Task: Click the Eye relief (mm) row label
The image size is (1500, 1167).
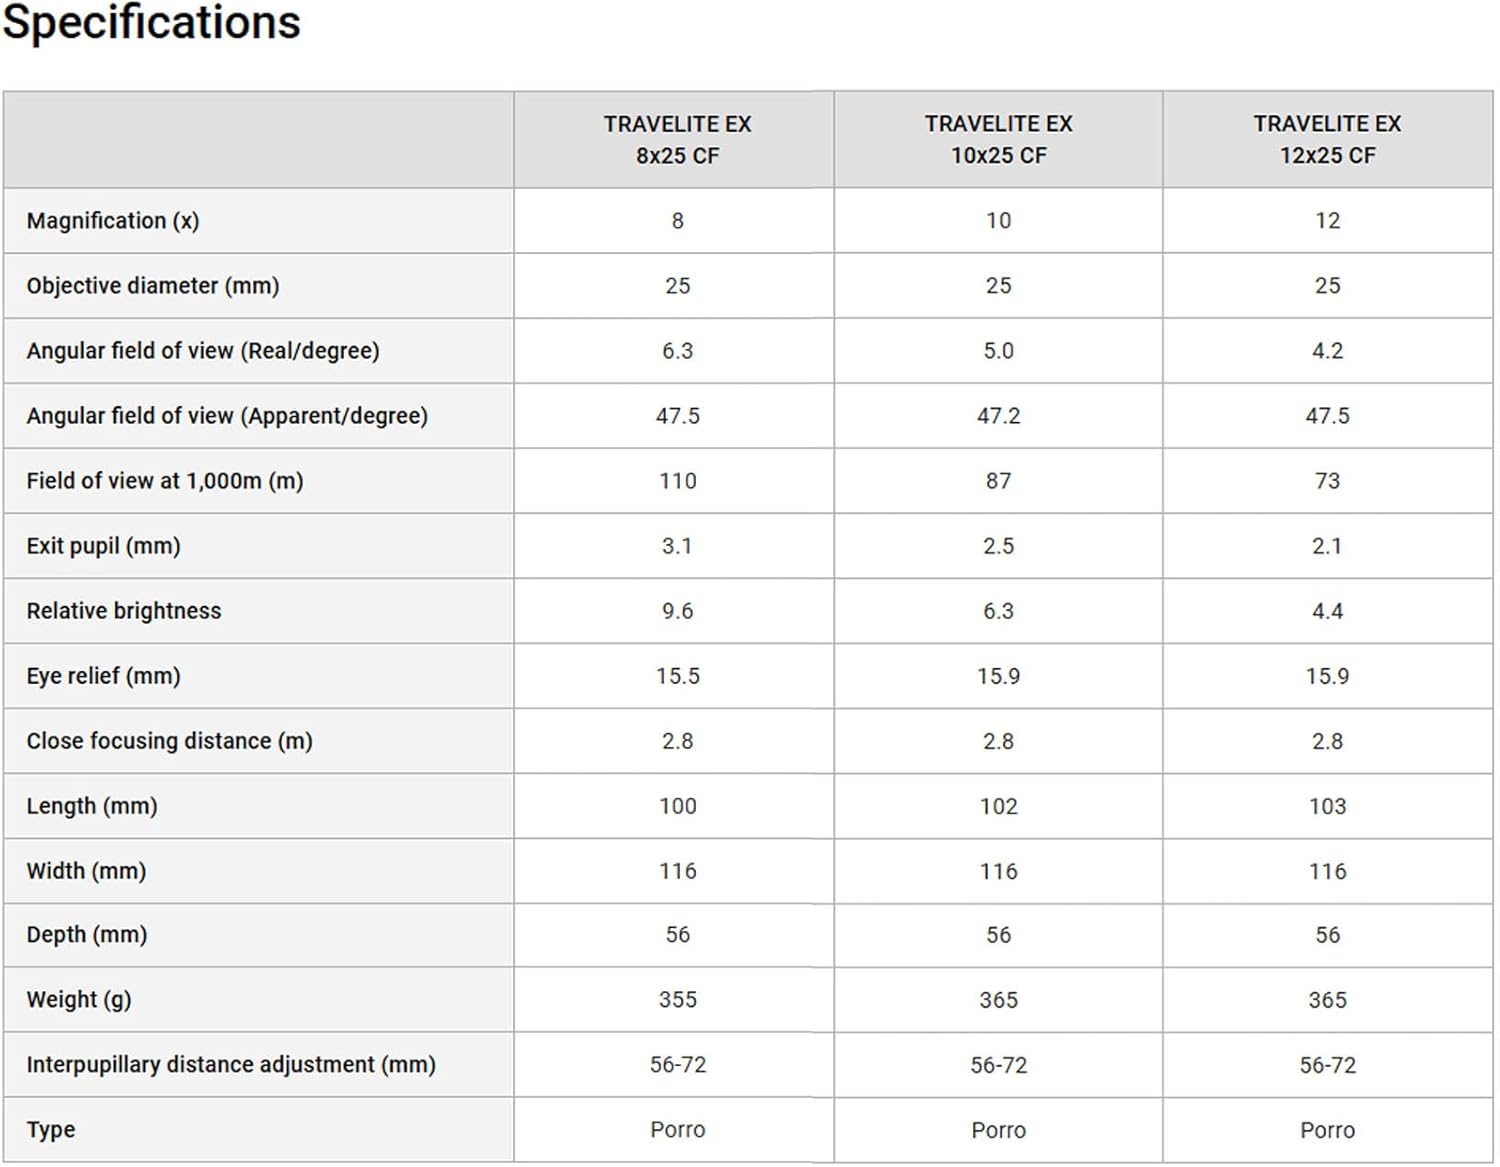Action: click(103, 676)
